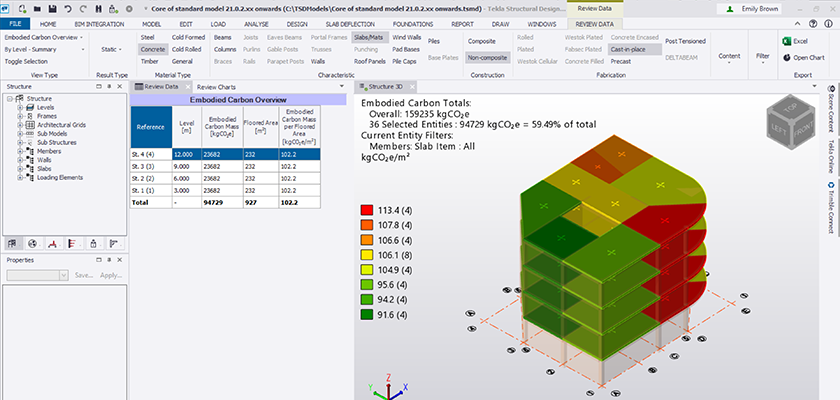Click the Post Tensioned fabrication button

click(685, 41)
